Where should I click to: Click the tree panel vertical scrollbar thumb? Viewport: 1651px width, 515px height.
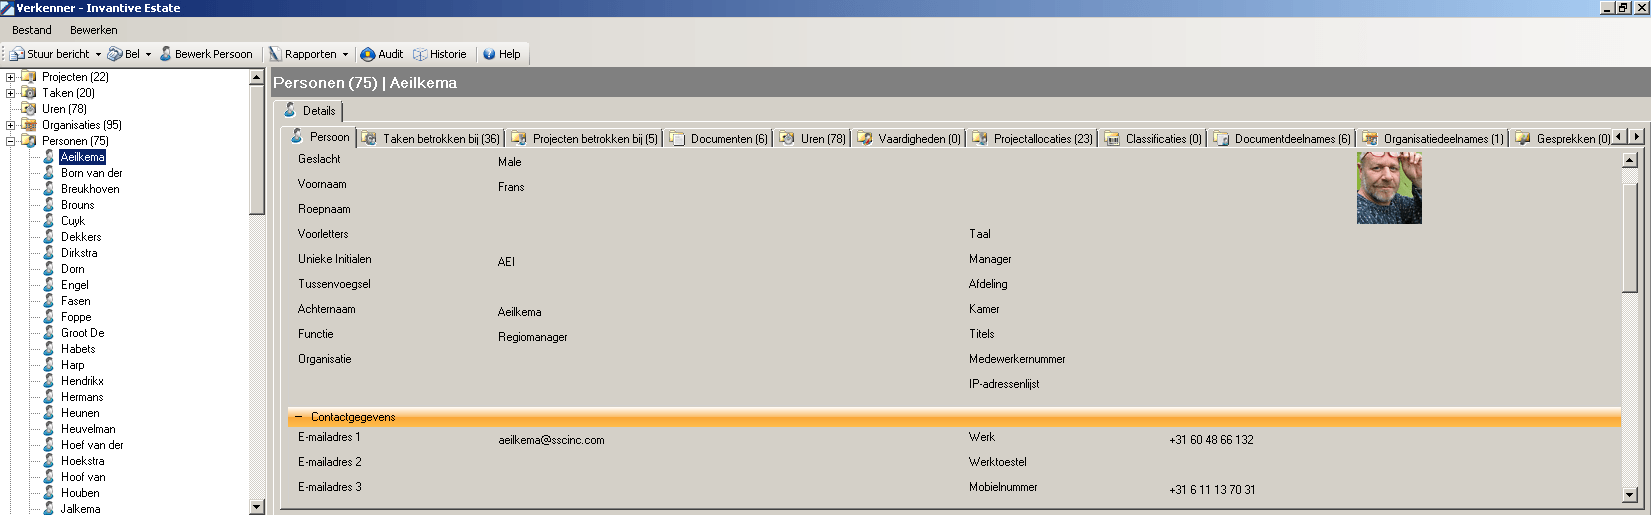tap(257, 150)
